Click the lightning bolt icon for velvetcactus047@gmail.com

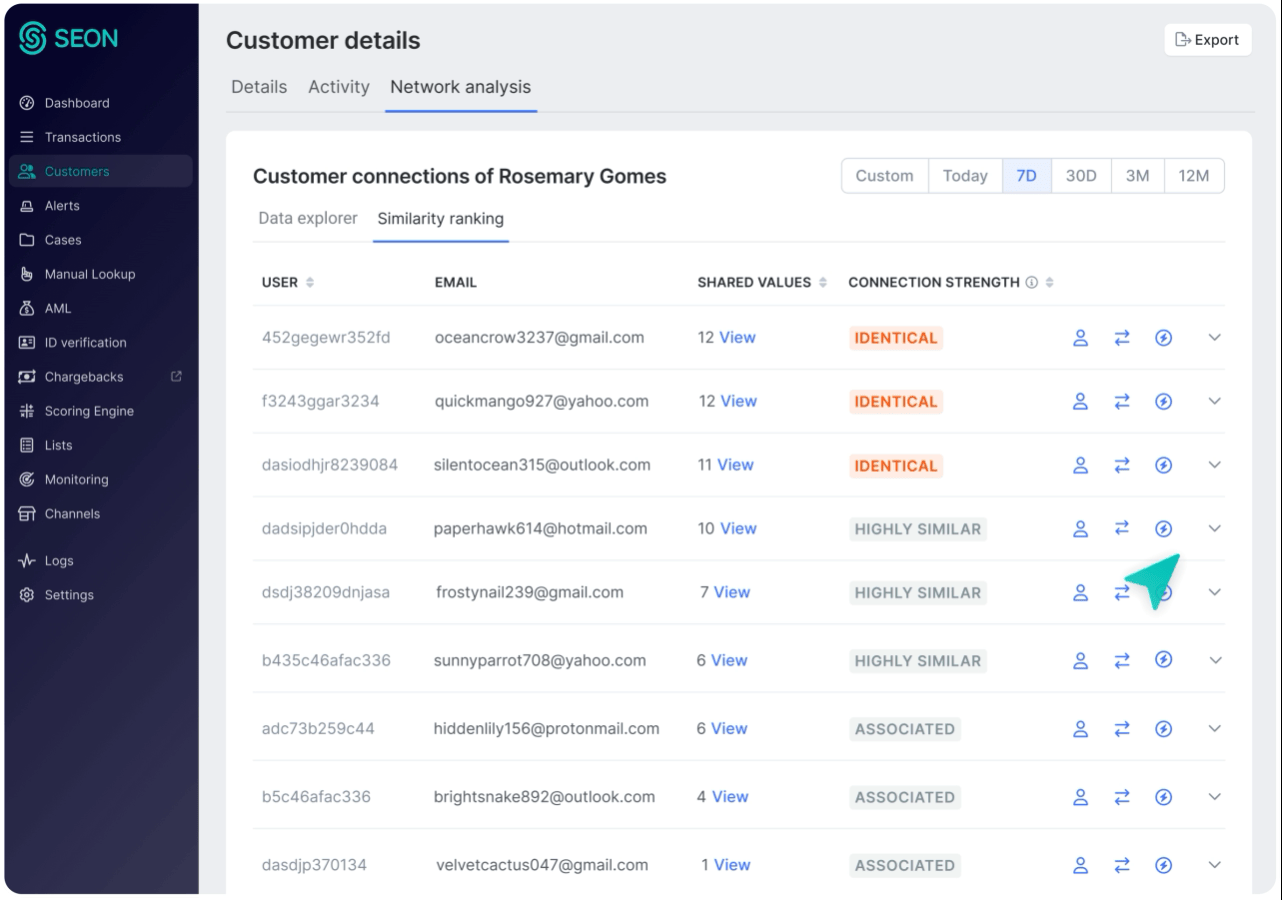[1163, 866]
